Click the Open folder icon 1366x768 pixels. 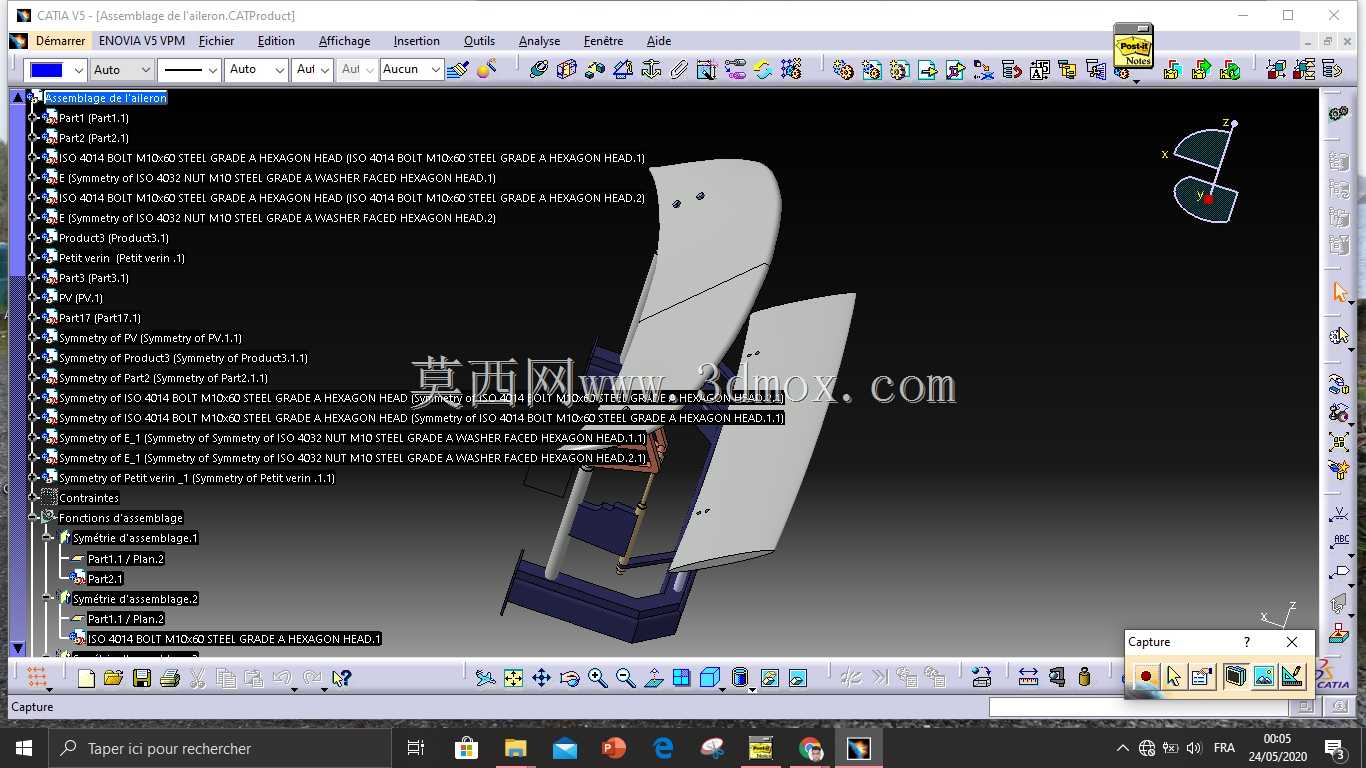point(113,678)
